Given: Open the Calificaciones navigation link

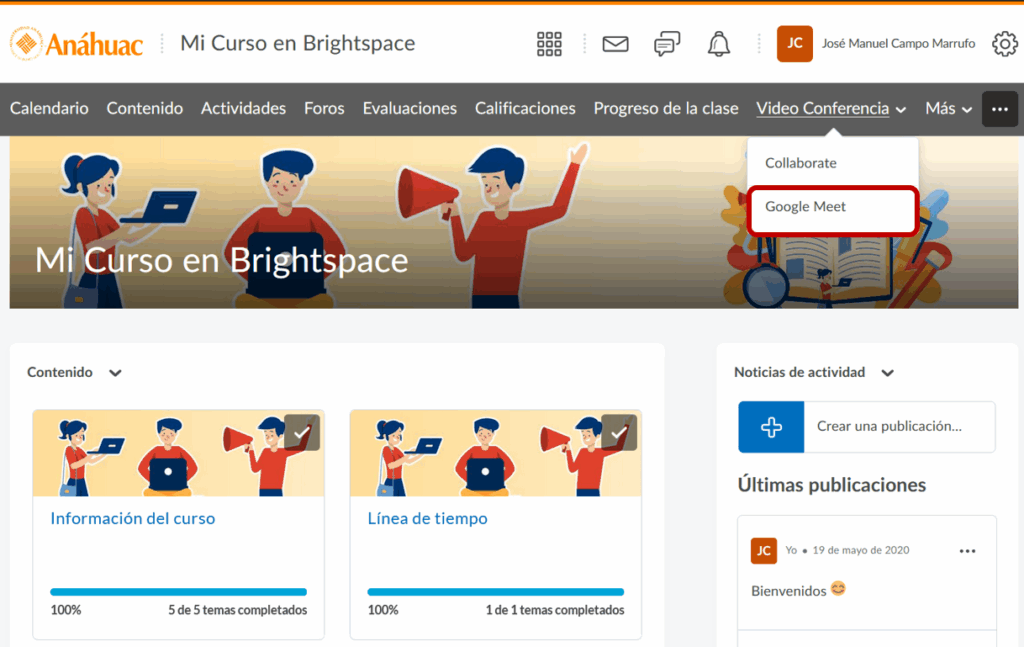Looking at the screenshot, I should click(525, 109).
